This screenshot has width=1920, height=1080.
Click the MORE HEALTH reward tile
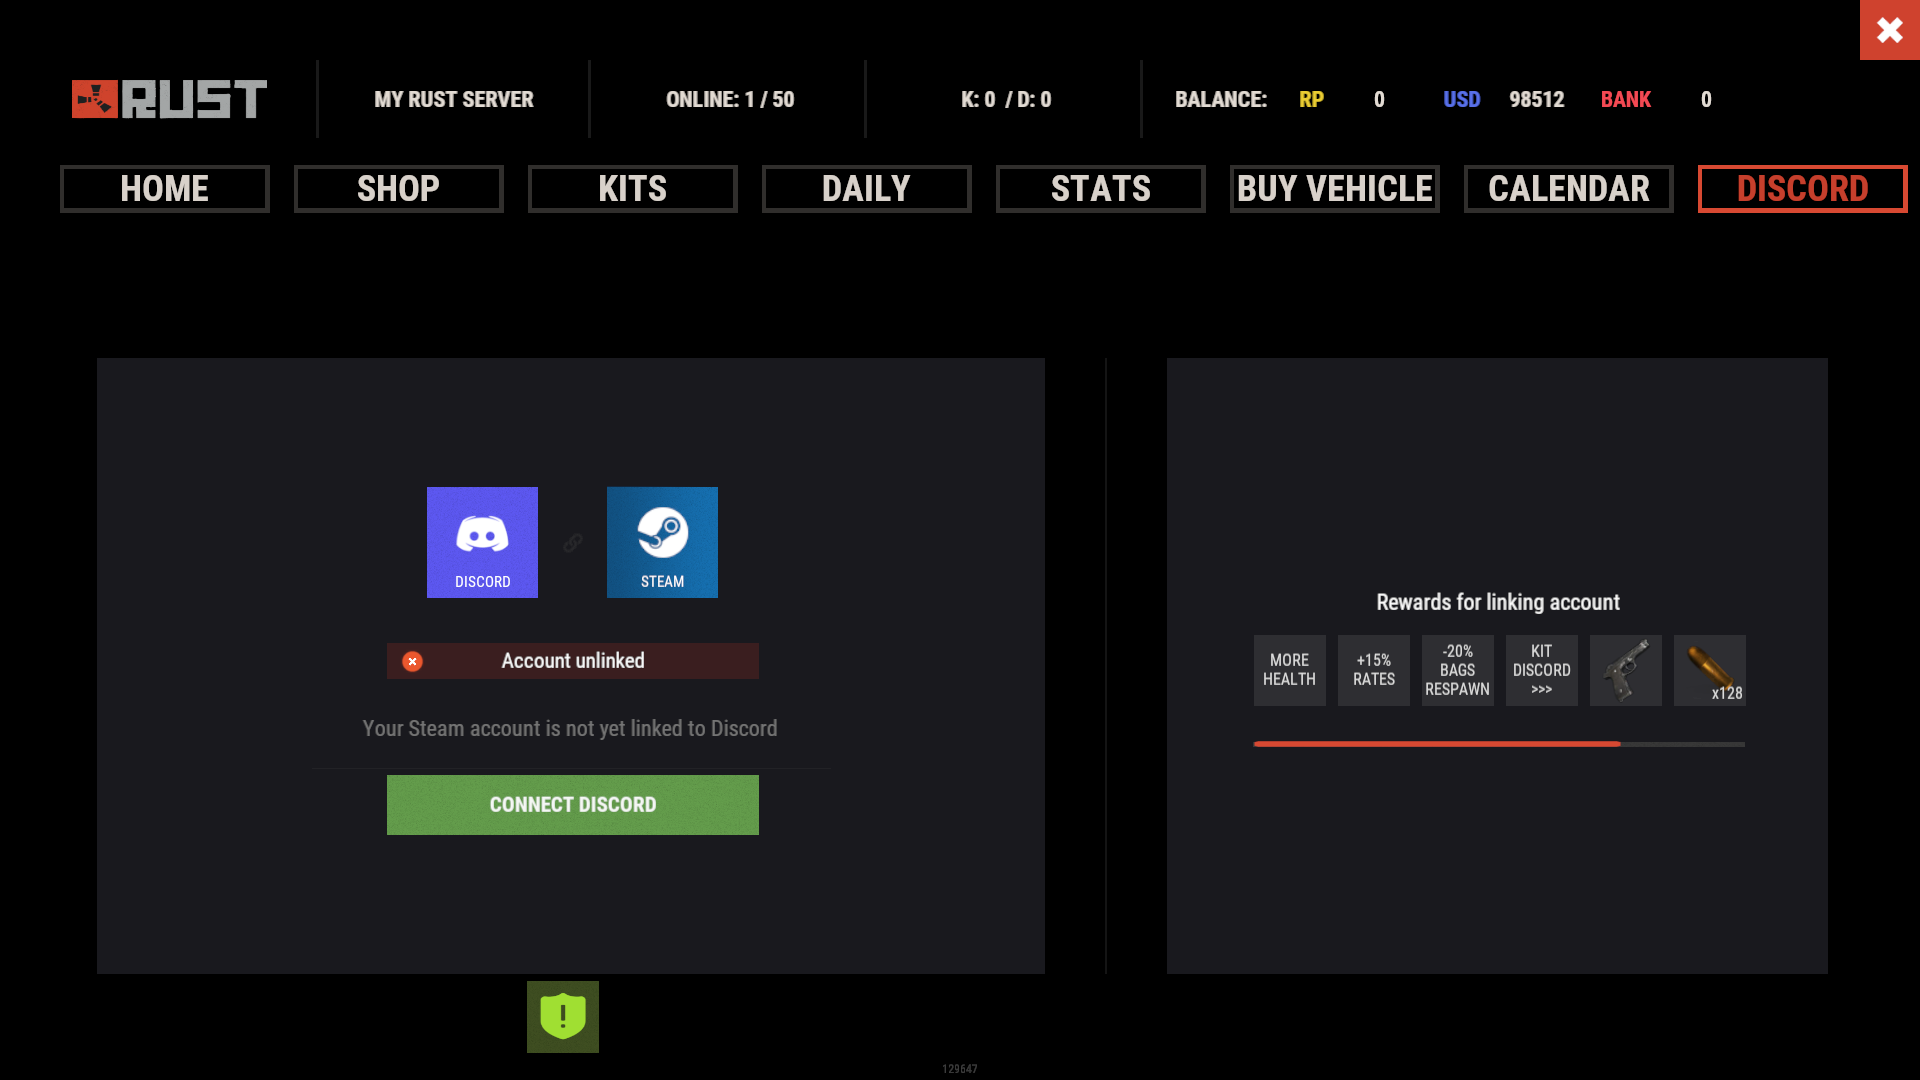click(x=1289, y=670)
